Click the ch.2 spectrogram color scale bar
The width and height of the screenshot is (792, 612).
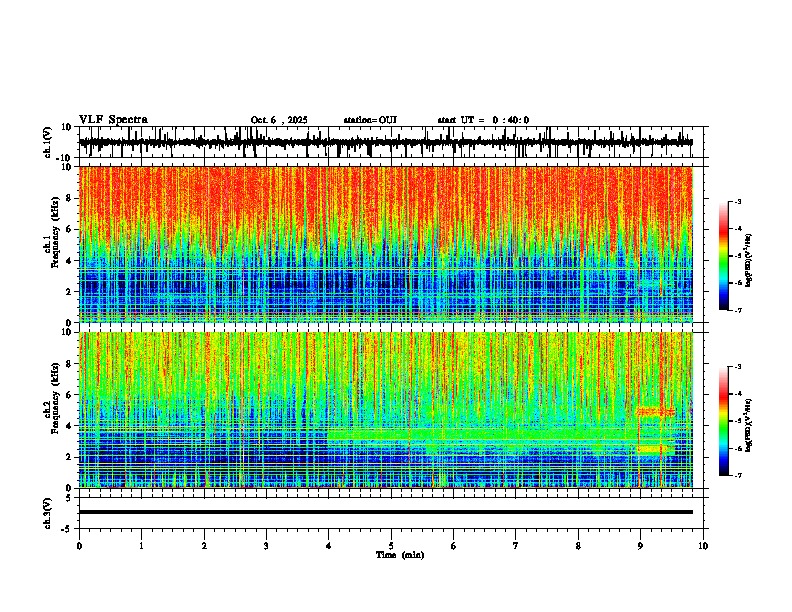click(723, 421)
